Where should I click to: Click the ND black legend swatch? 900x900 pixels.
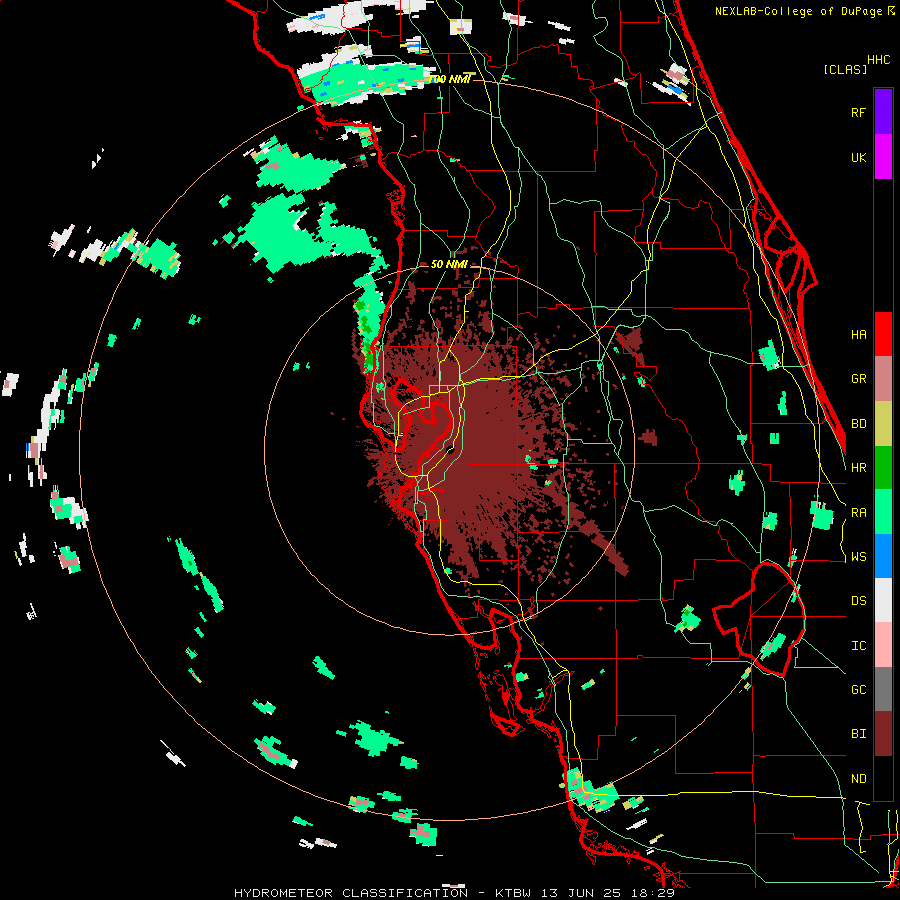pos(883,778)
